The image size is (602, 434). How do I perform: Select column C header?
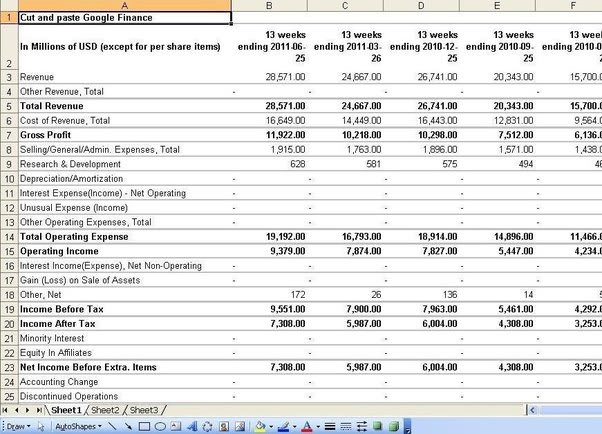click(x=345, y=5)
